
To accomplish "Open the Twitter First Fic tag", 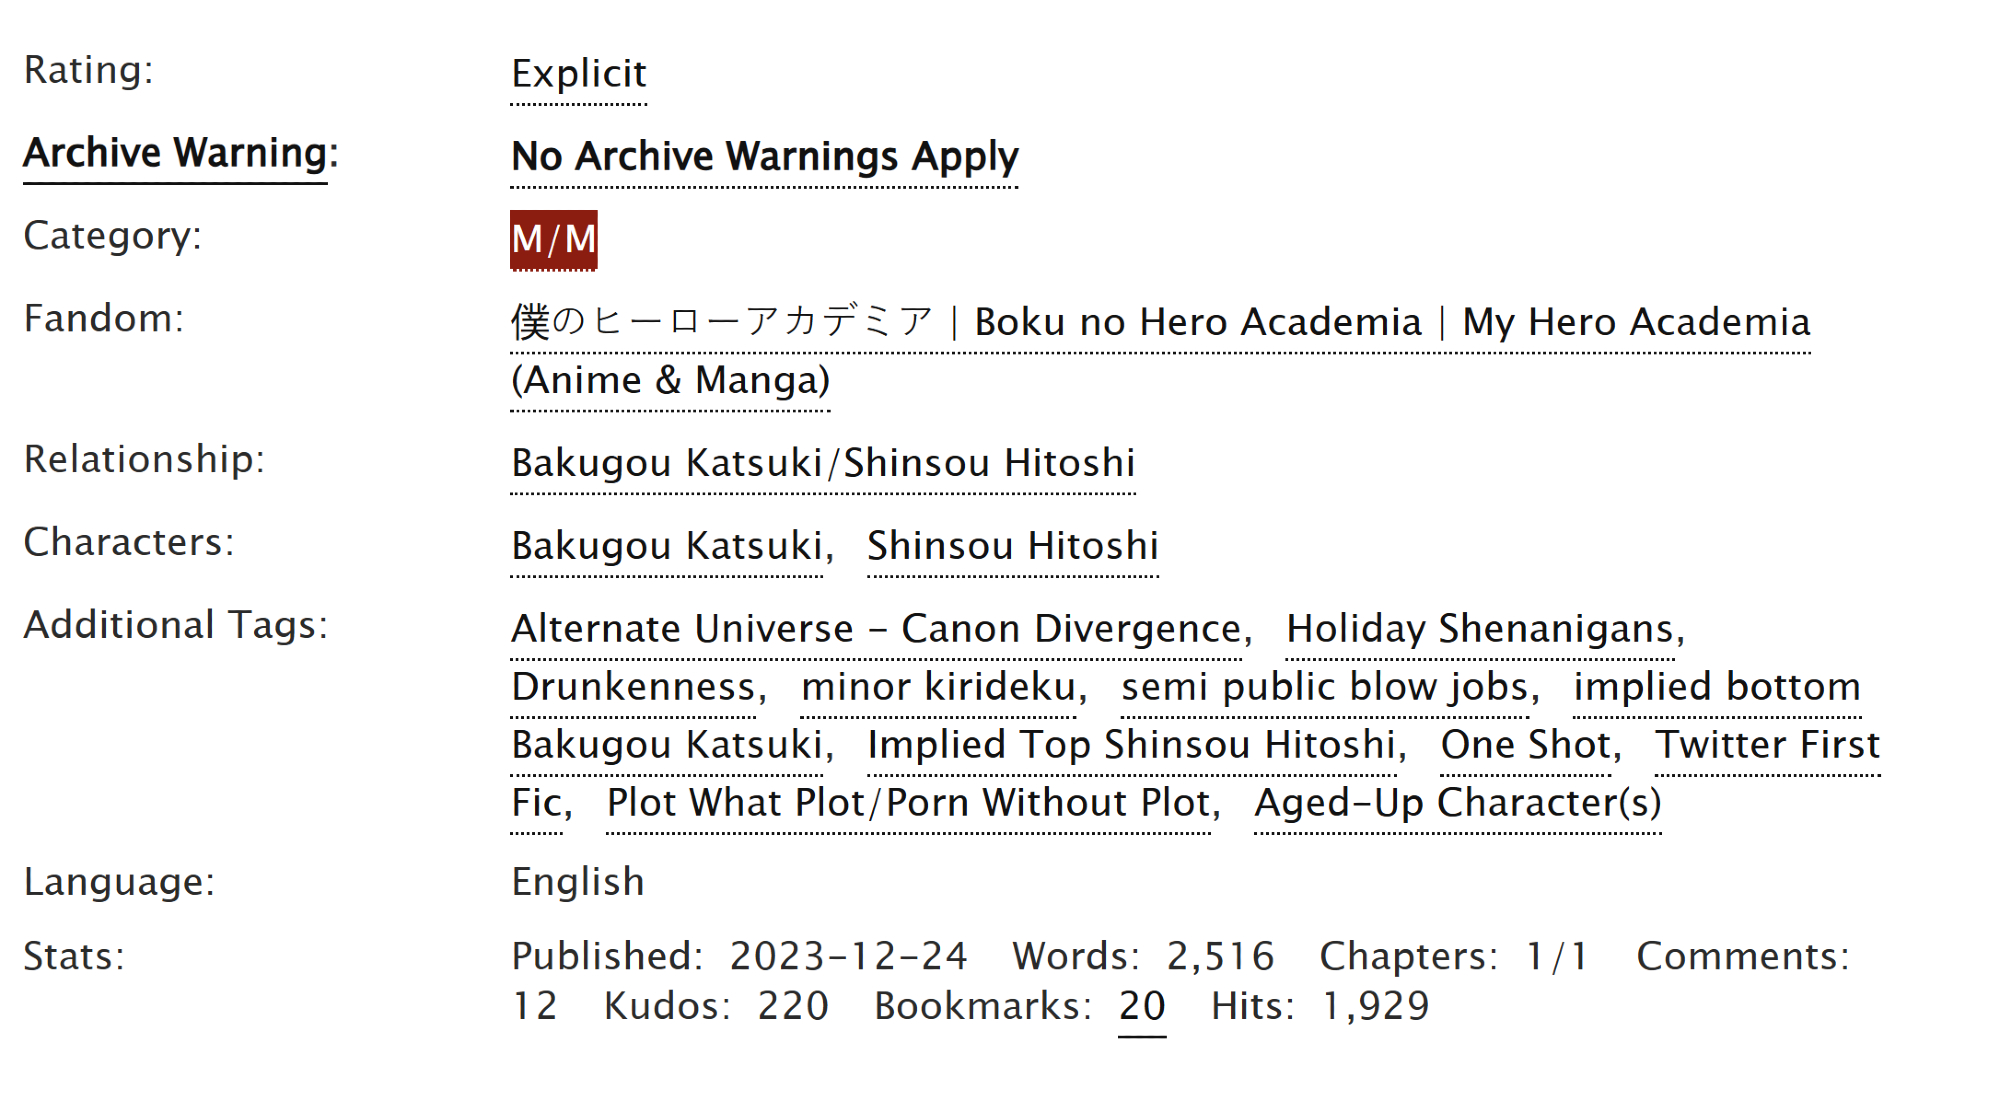I will [1767, 746].
